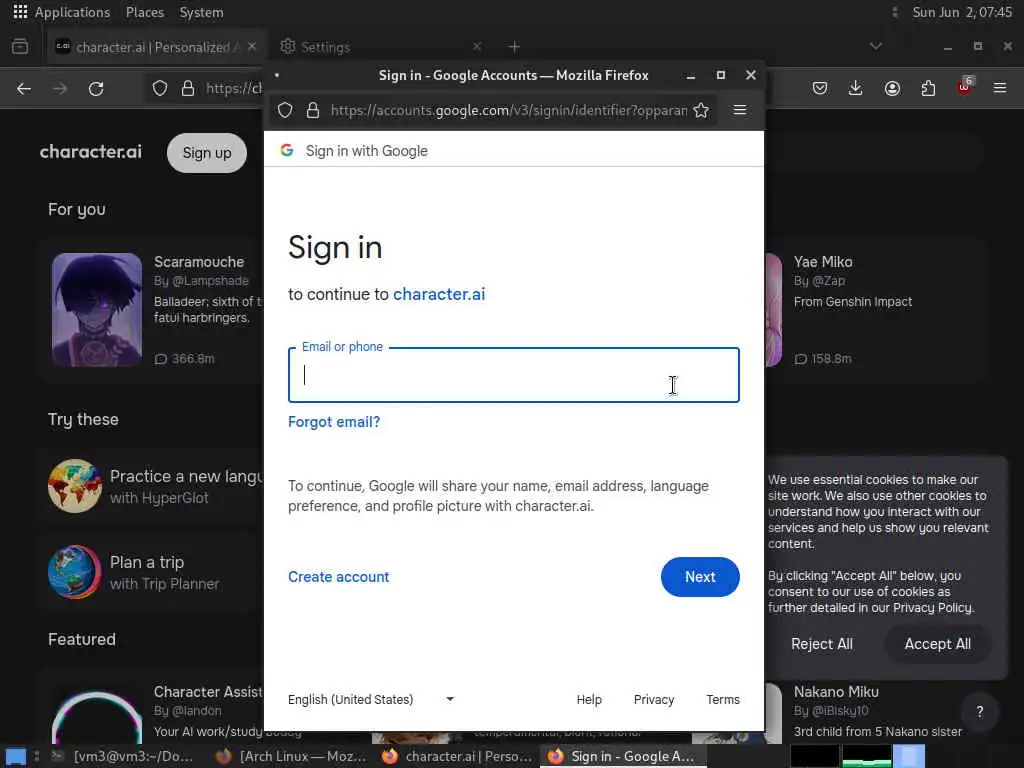The width and height of the screenshot is (1024, 768).
Task: Open the Applications menu
Action: pos(72,12)
